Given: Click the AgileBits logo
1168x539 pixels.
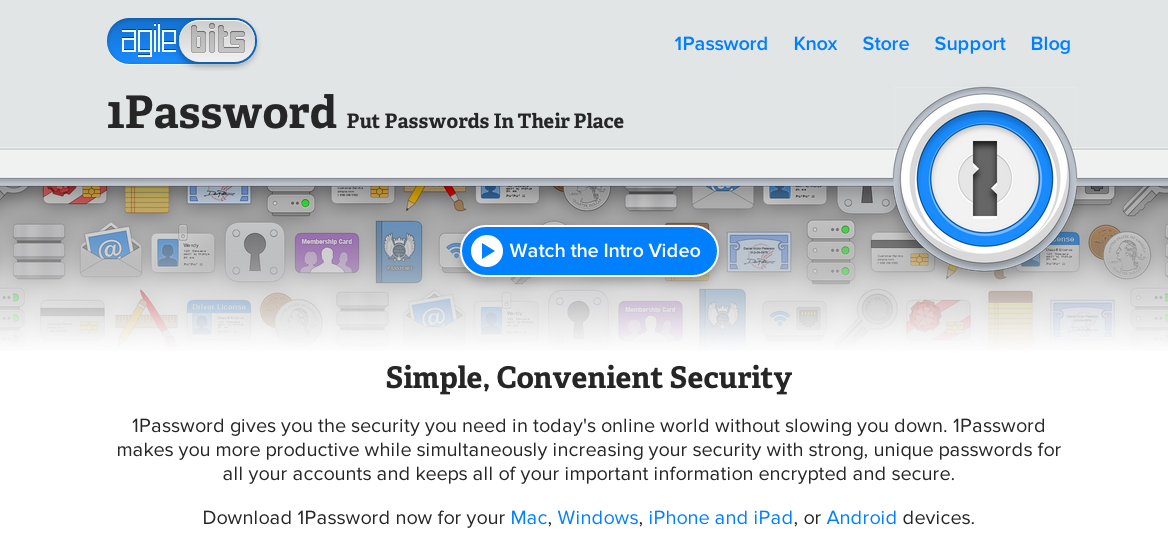Looking at the screenshot, I should pyautogui.click(x=182, y=41).
